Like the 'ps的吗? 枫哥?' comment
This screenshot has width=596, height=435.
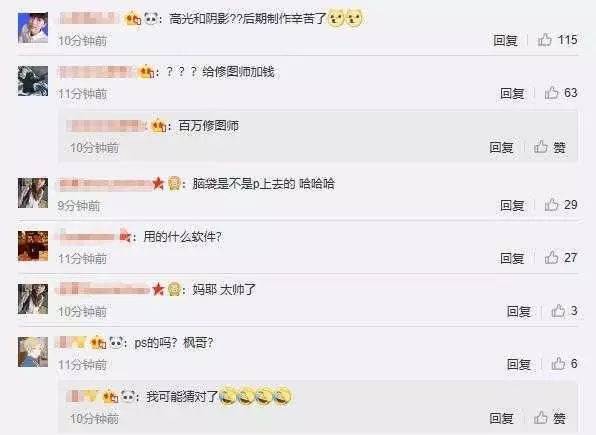(564, 364)
